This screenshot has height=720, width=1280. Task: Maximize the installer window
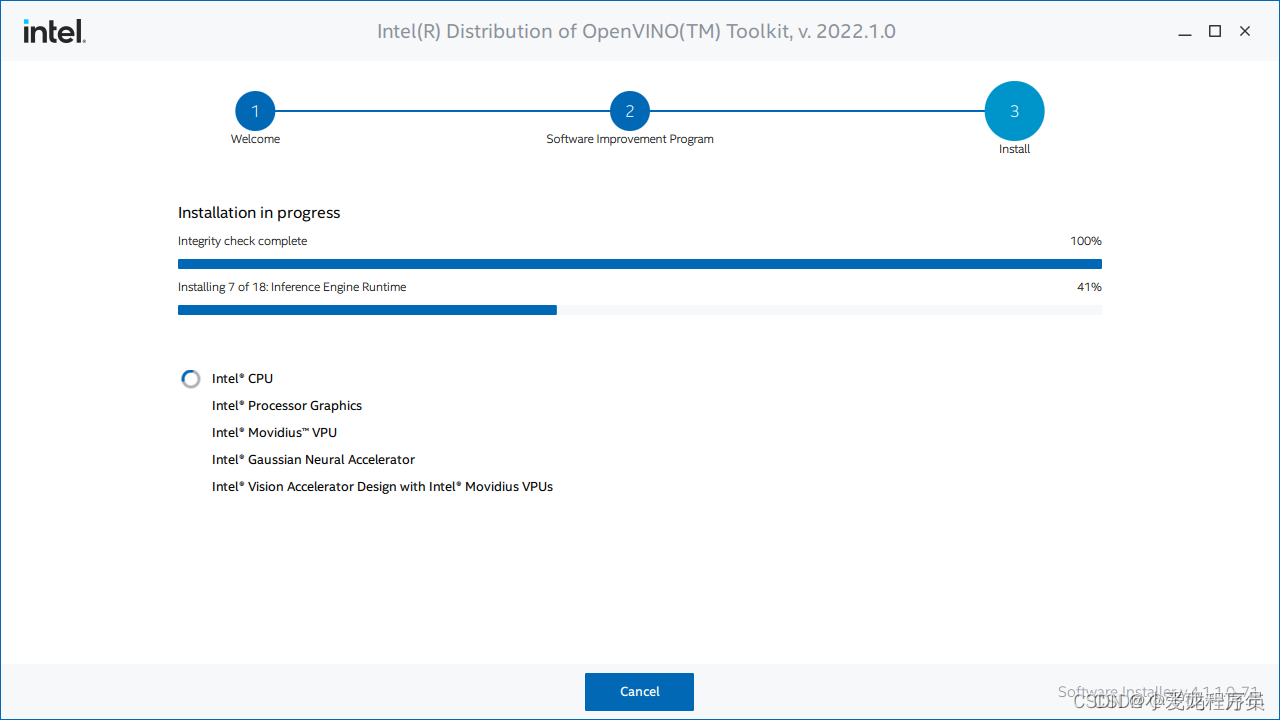click(1215, 31)
